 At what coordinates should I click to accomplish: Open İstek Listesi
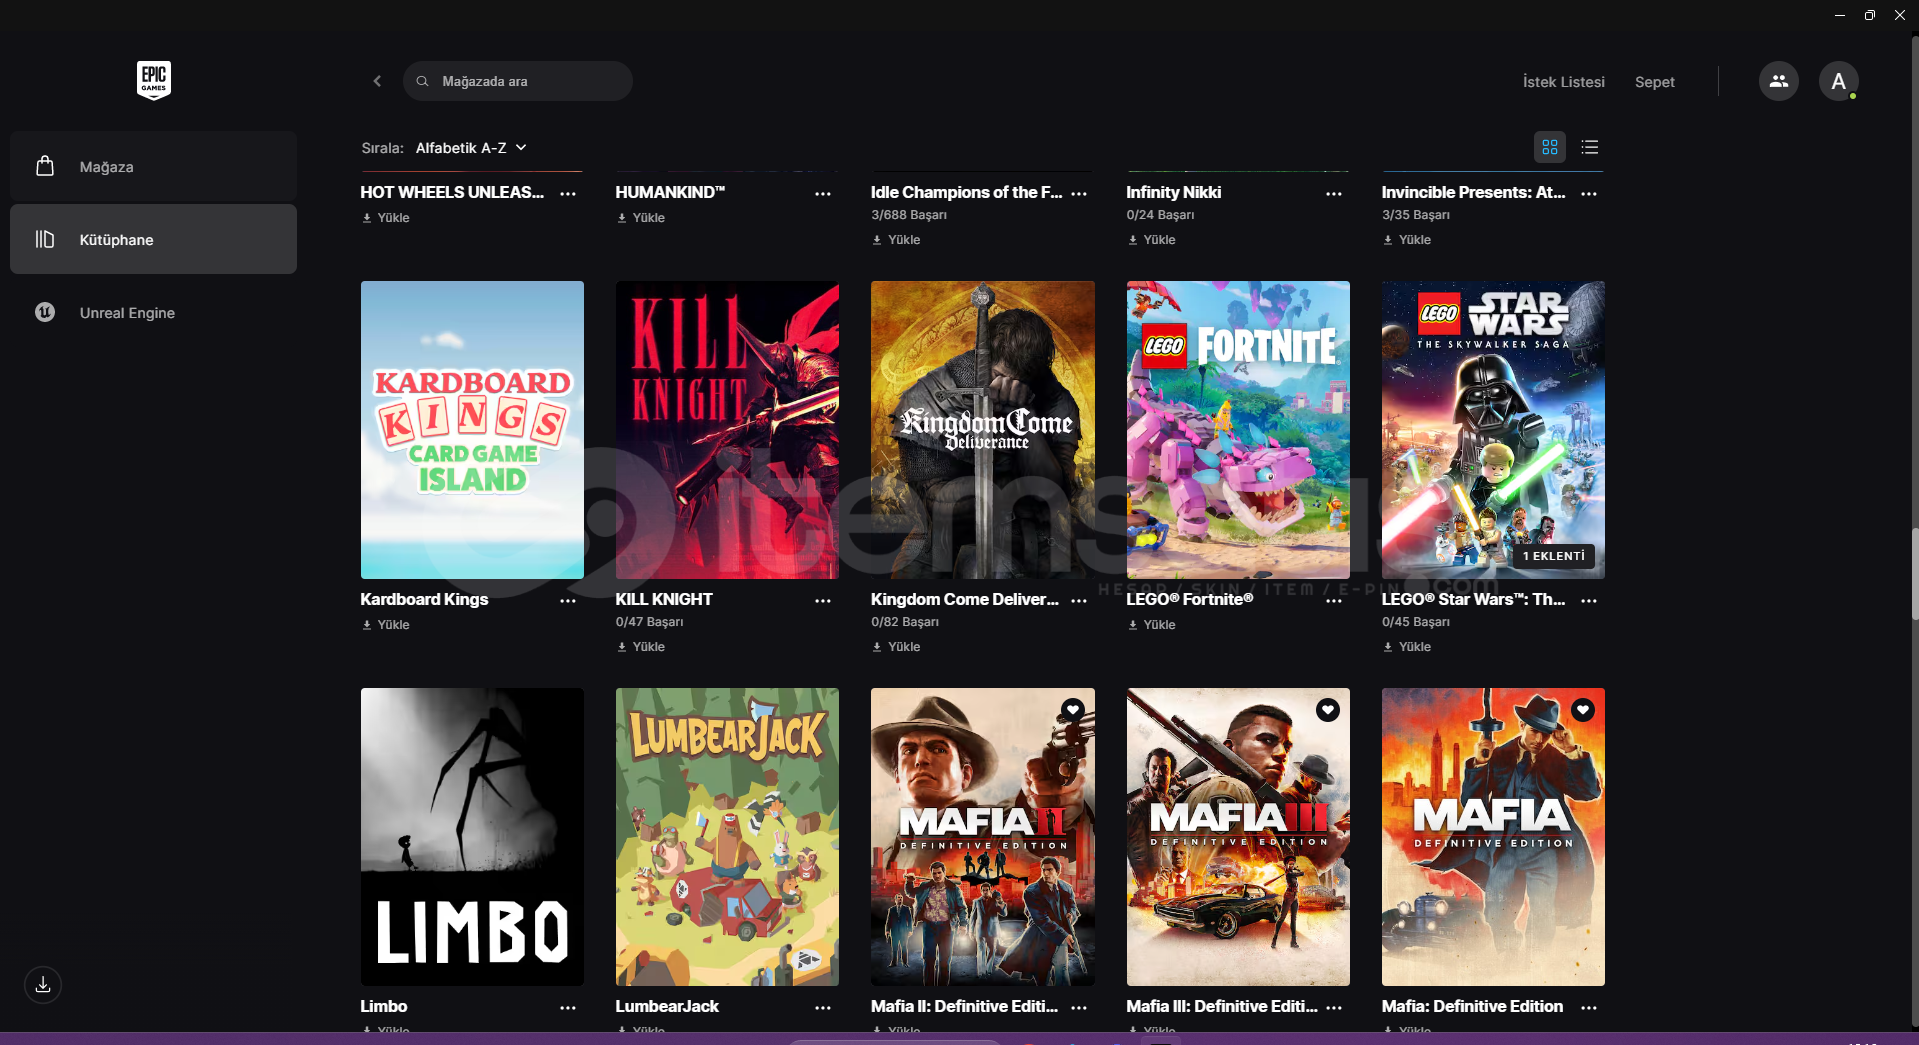pyautogui.click(x=1563, y=82)
